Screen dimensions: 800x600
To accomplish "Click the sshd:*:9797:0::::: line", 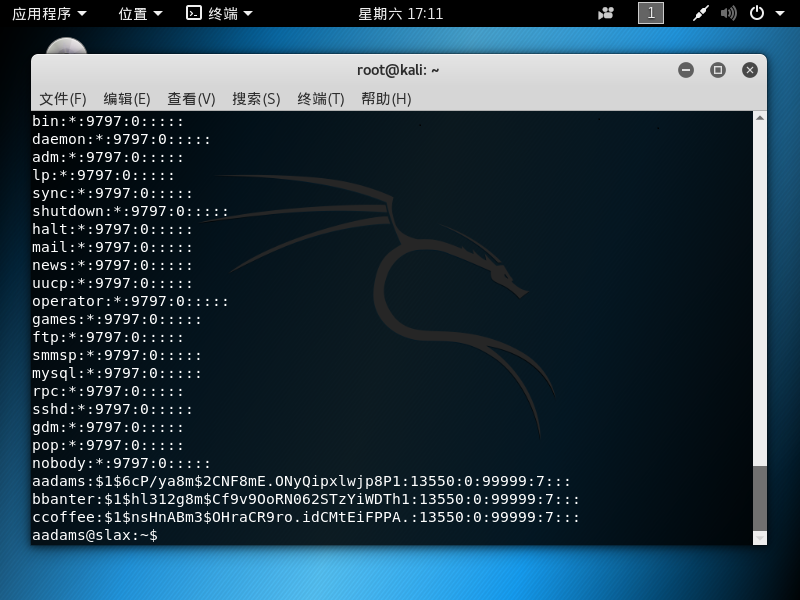I will pyautogui.click(x=112, y=409).
